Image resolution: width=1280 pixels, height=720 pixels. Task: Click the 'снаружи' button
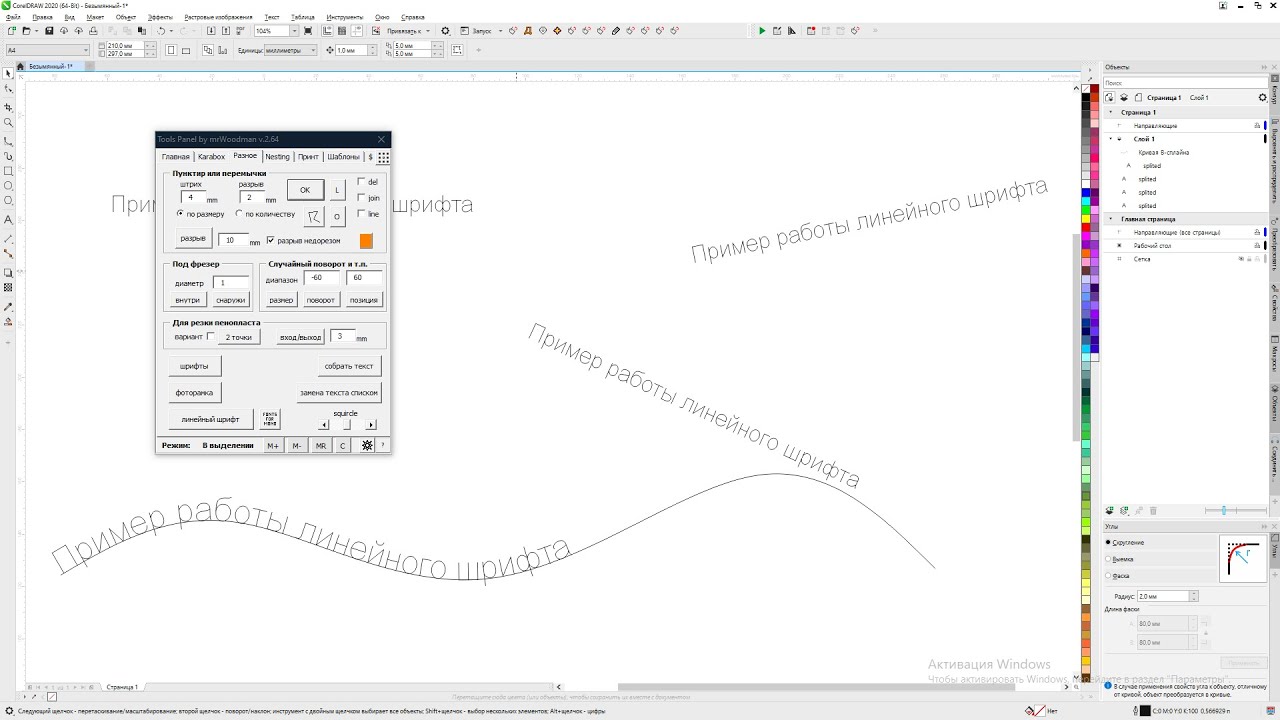pos(230,300)
